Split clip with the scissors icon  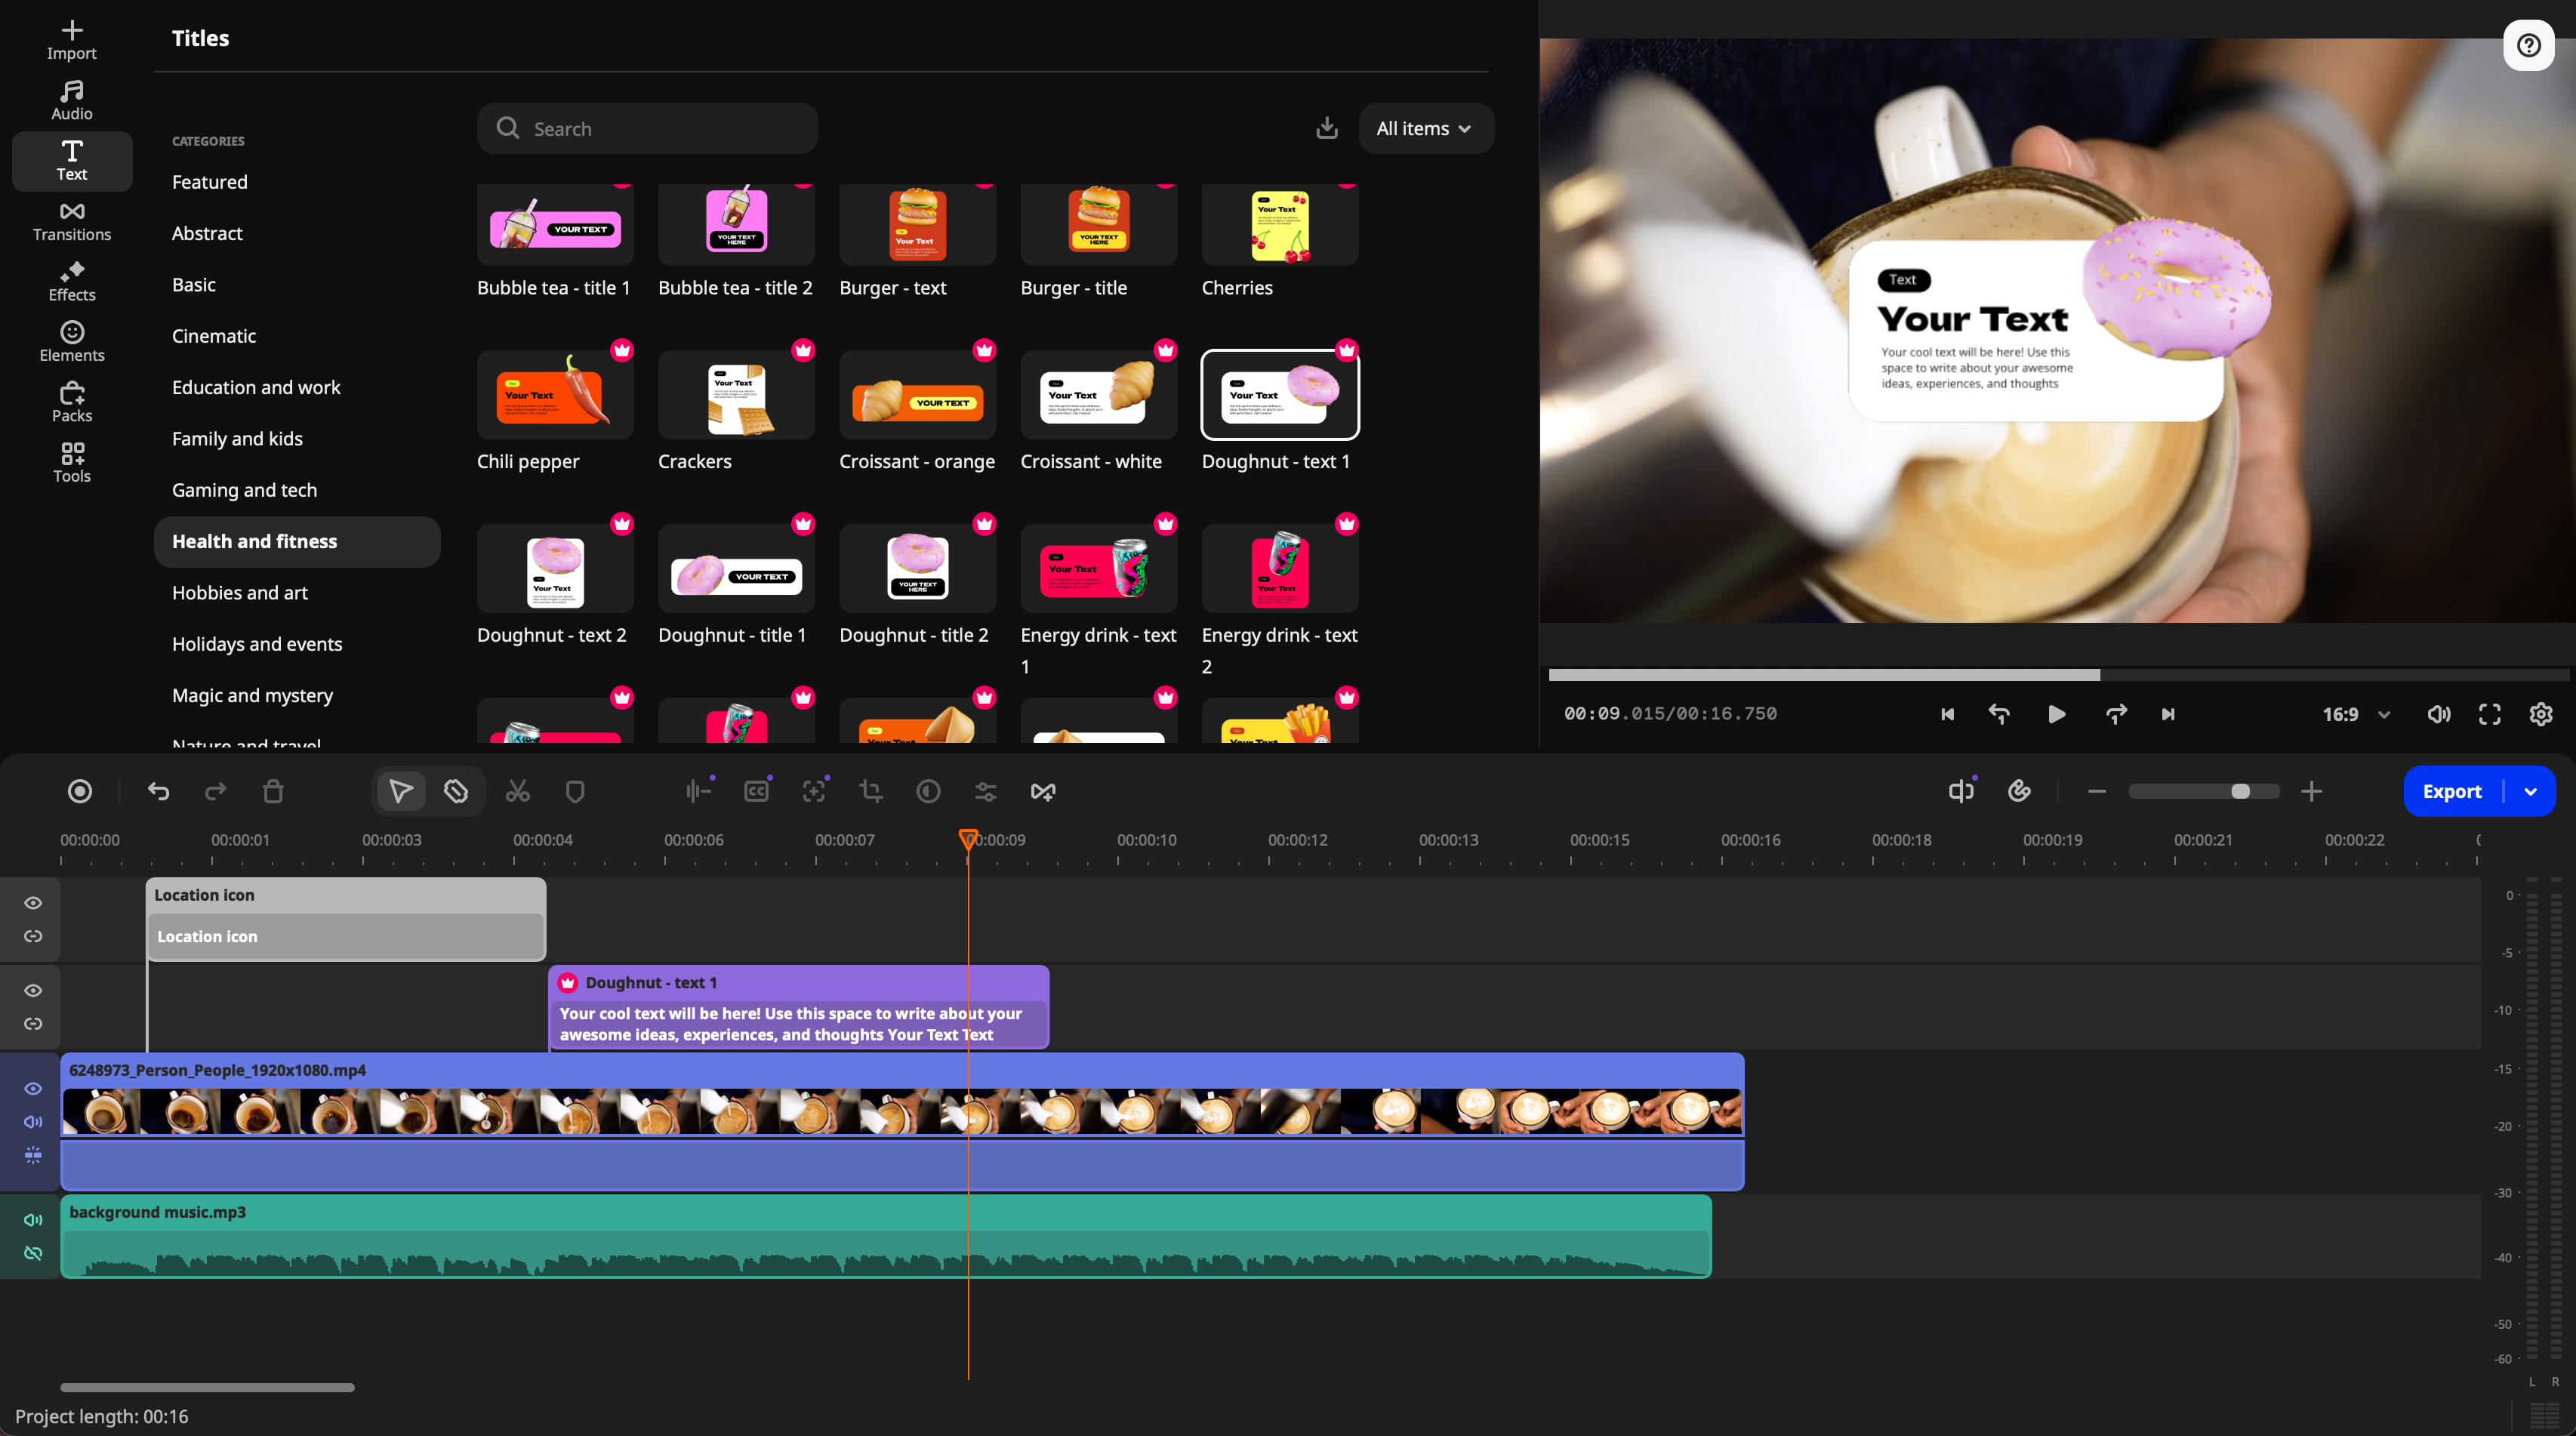517,791
